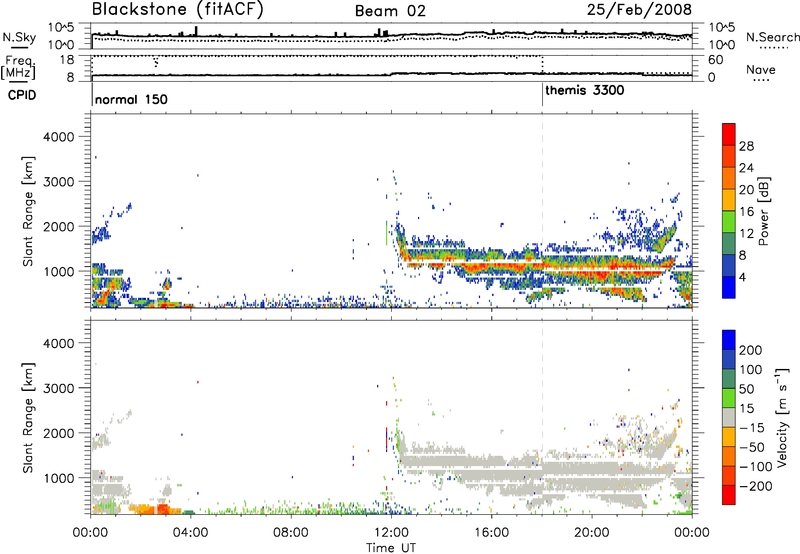This screenshot has height=554, width=800.
Task: Click the '20:00' time axis label
Action: 591,533
